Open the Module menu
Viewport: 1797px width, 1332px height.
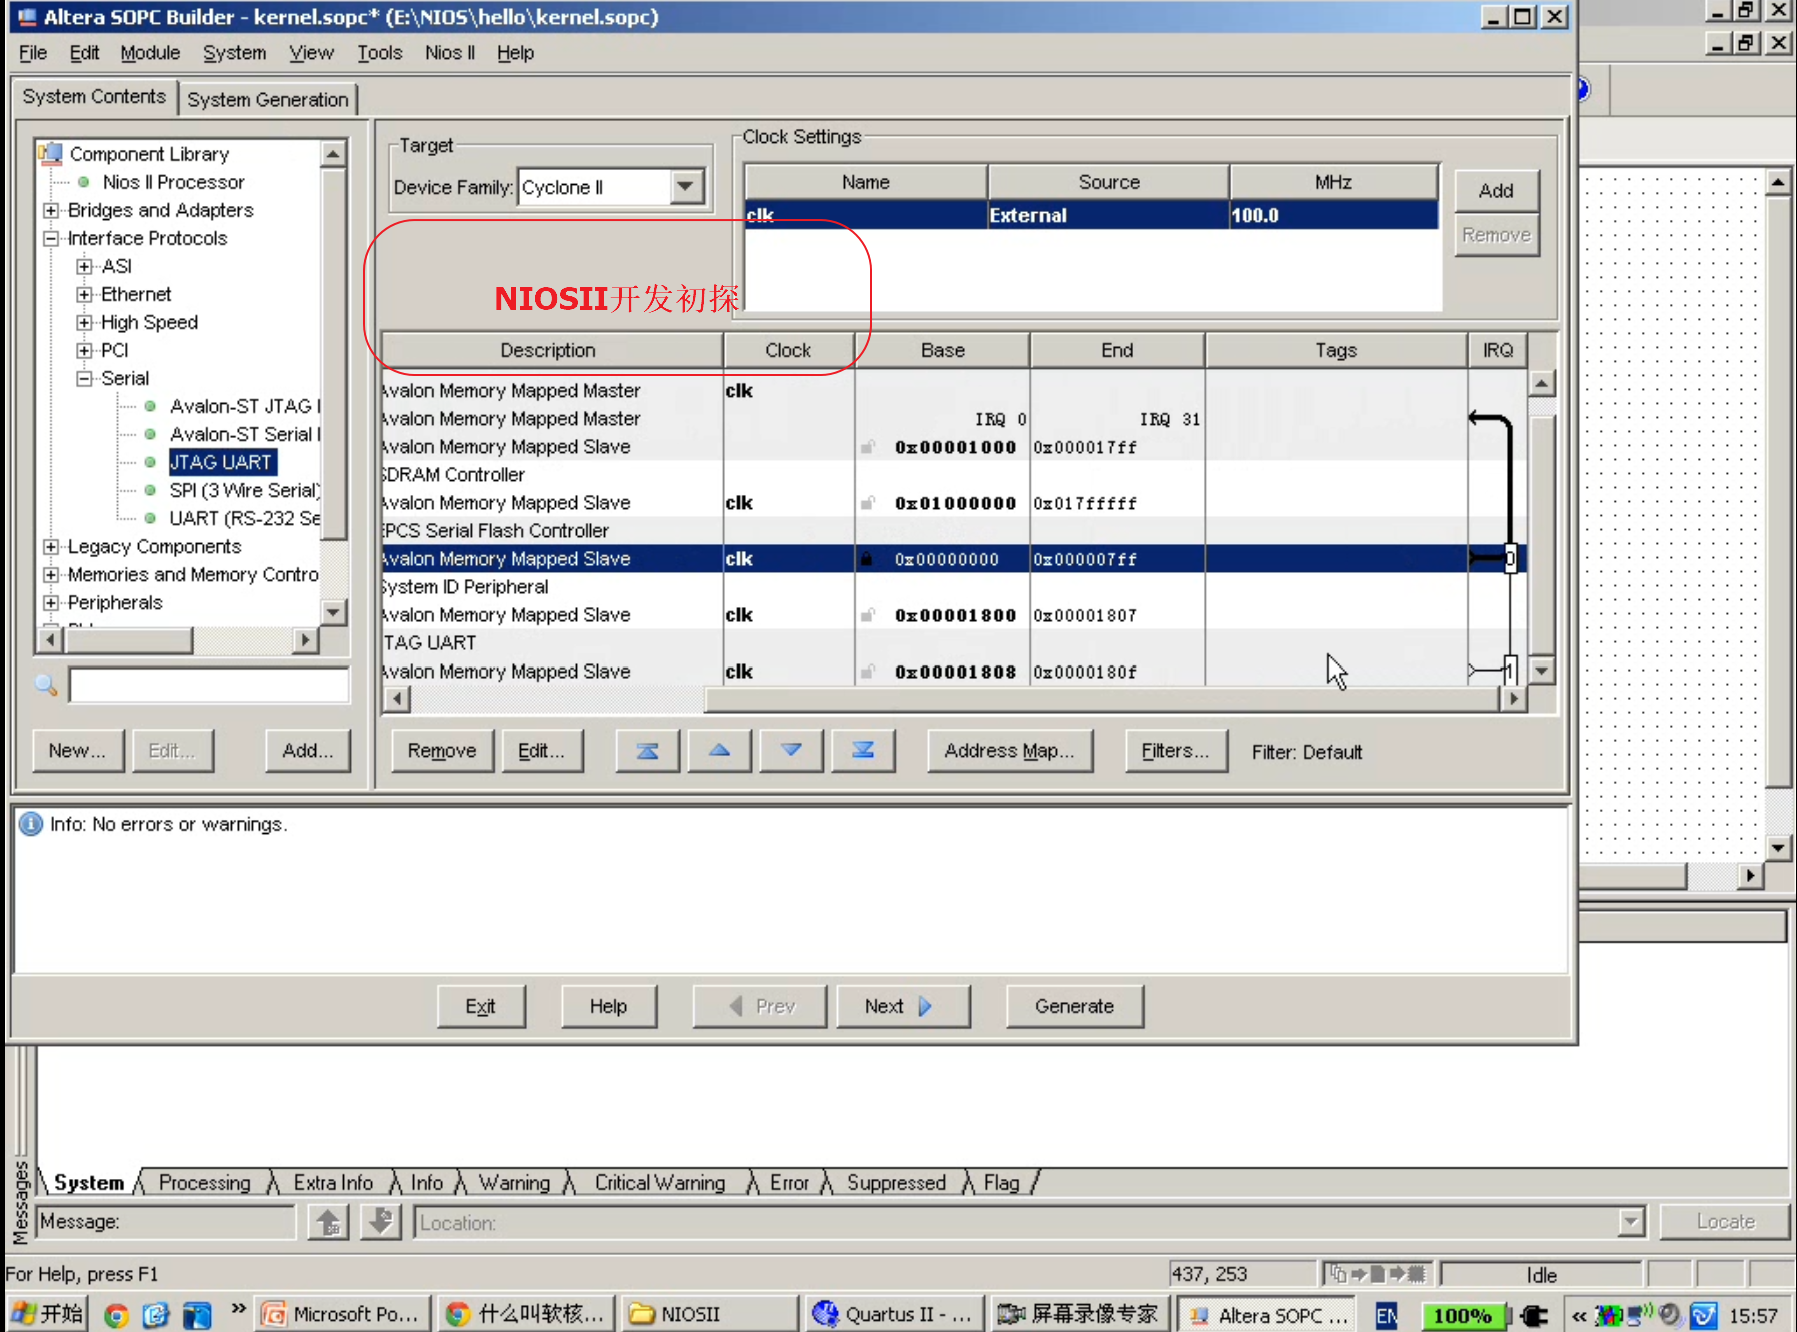tap(150, 52)
